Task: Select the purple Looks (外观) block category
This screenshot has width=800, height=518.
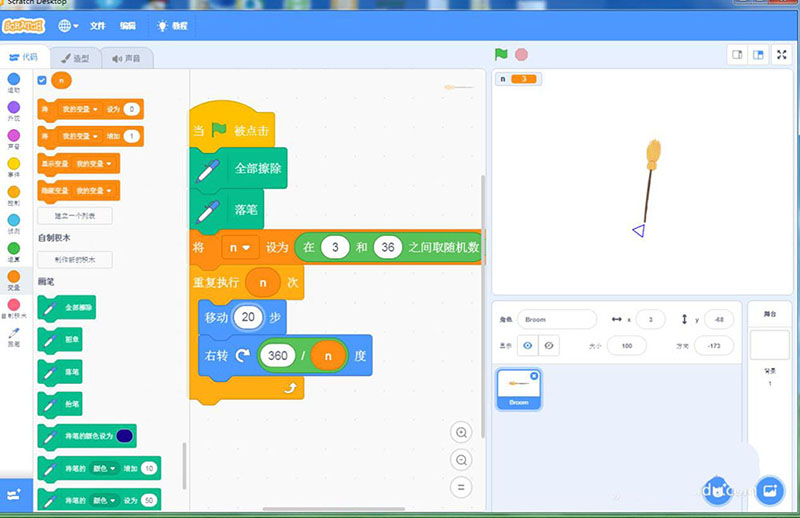Action: pos(14,111)
